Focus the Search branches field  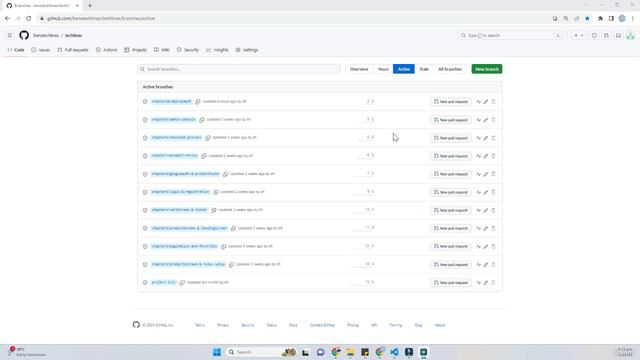click(239, 69)
